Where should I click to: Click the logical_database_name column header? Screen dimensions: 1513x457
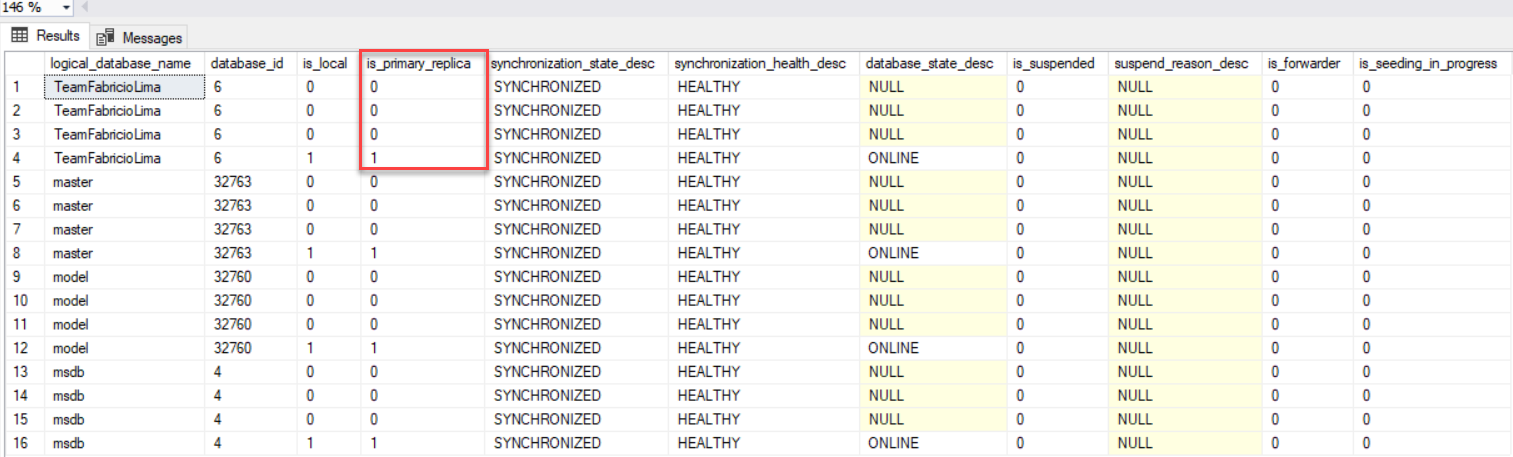[x=120, y=63]
